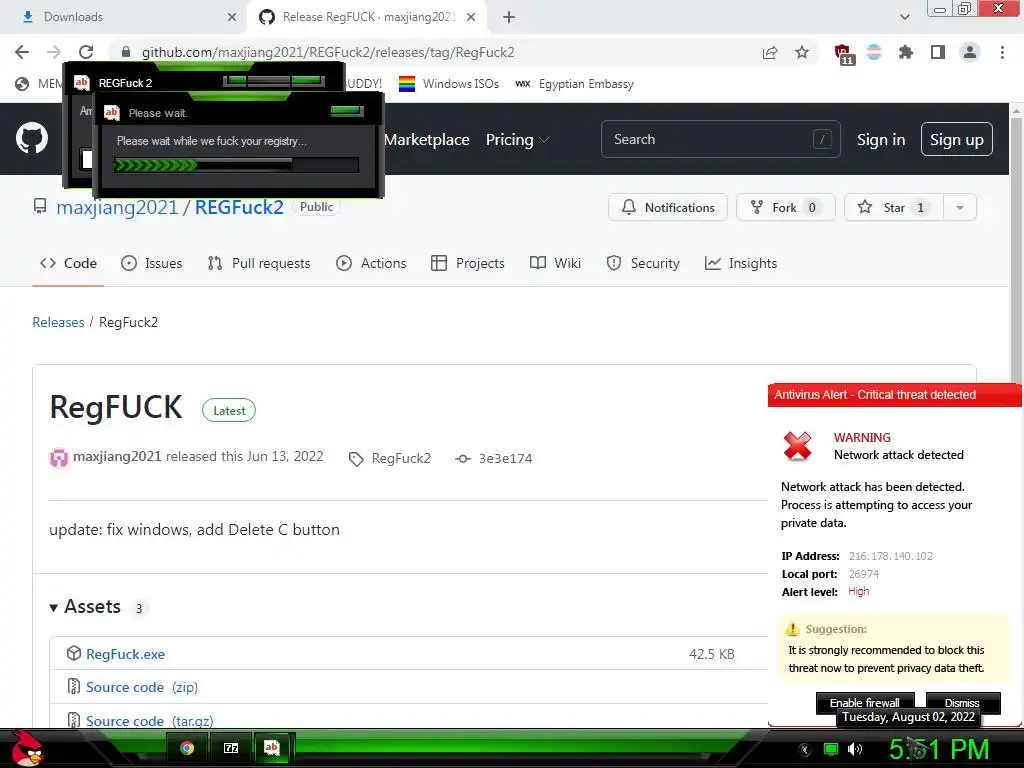Click the GitHub octocat logo
The width and height of the screenshot is (1024, 768).
coord(31,138)
